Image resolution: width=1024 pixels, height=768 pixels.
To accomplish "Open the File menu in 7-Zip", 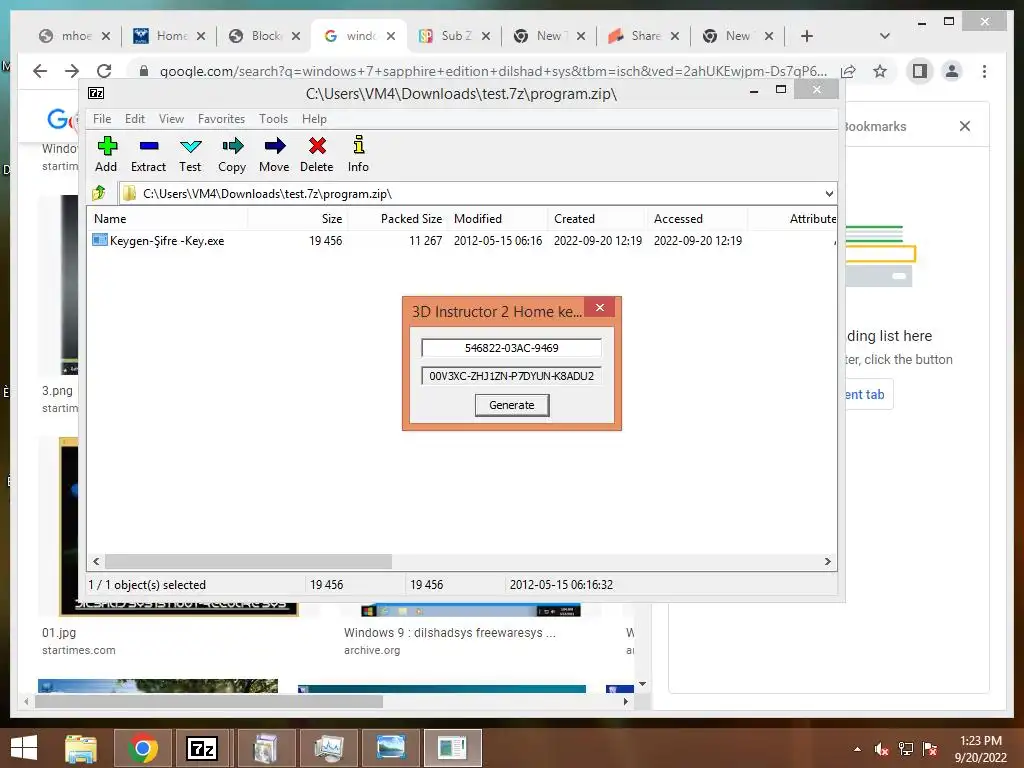I will click(x=102, y=119).
